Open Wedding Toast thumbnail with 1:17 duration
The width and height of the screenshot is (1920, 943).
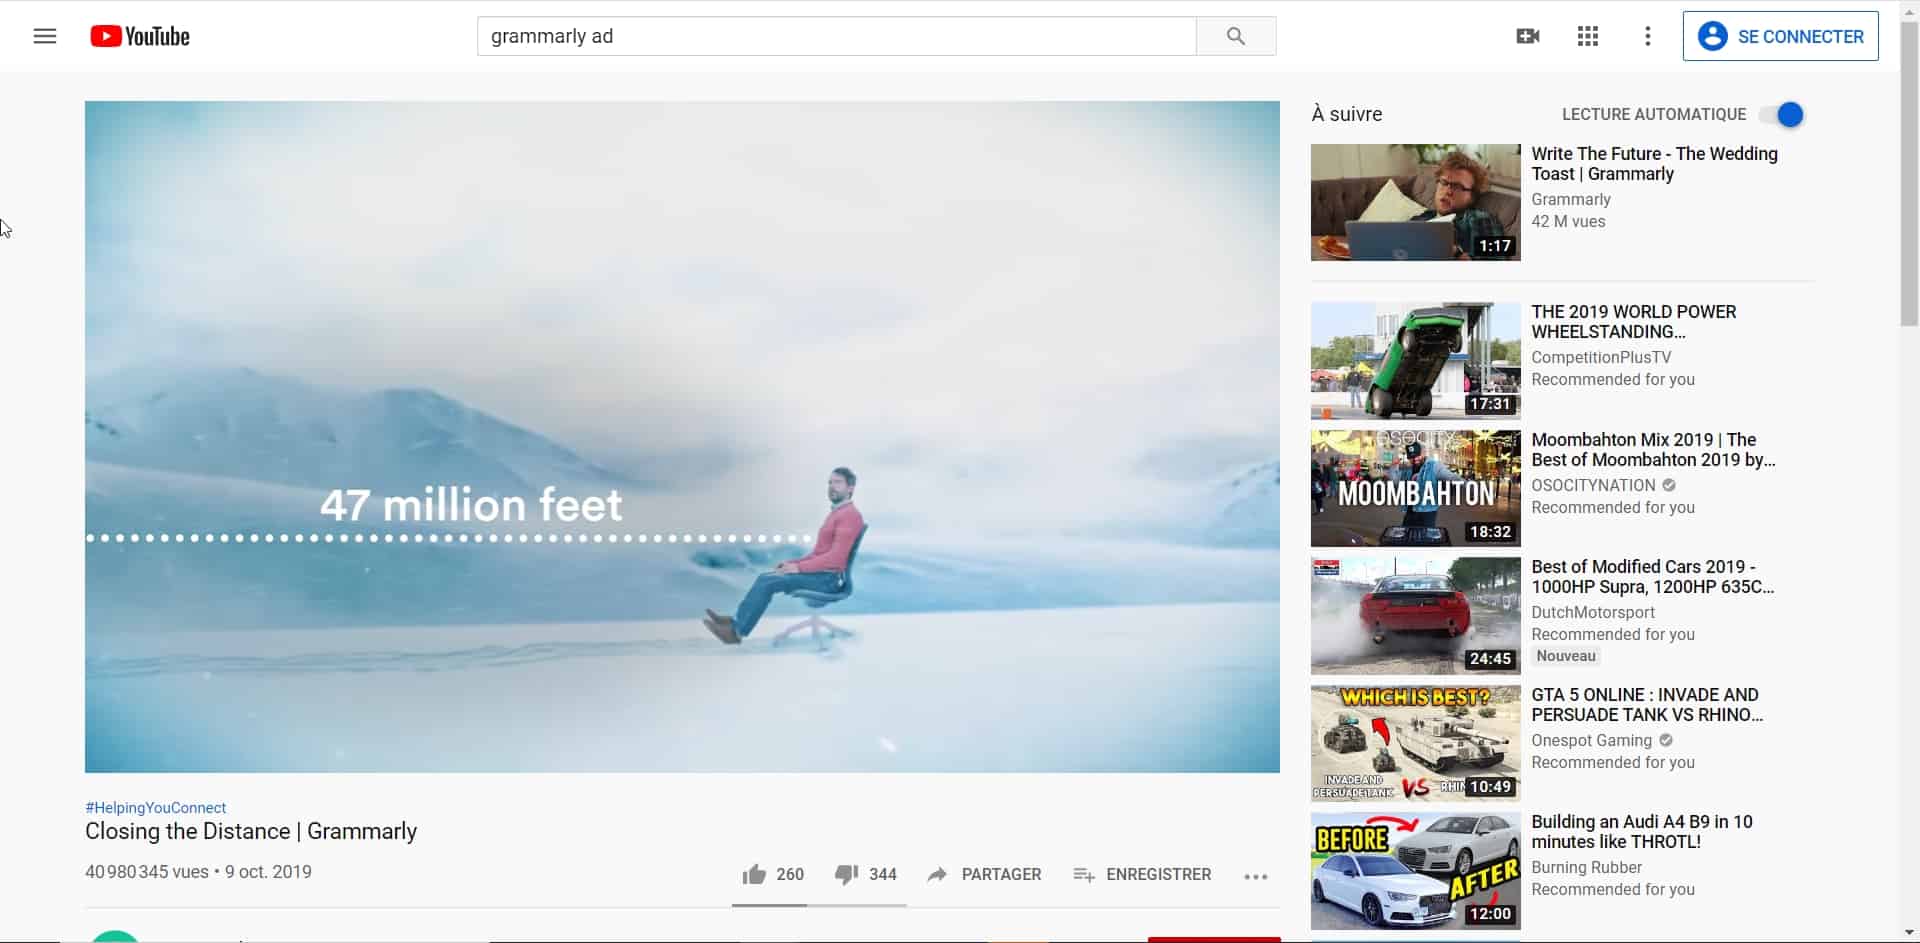point(1415,203)
